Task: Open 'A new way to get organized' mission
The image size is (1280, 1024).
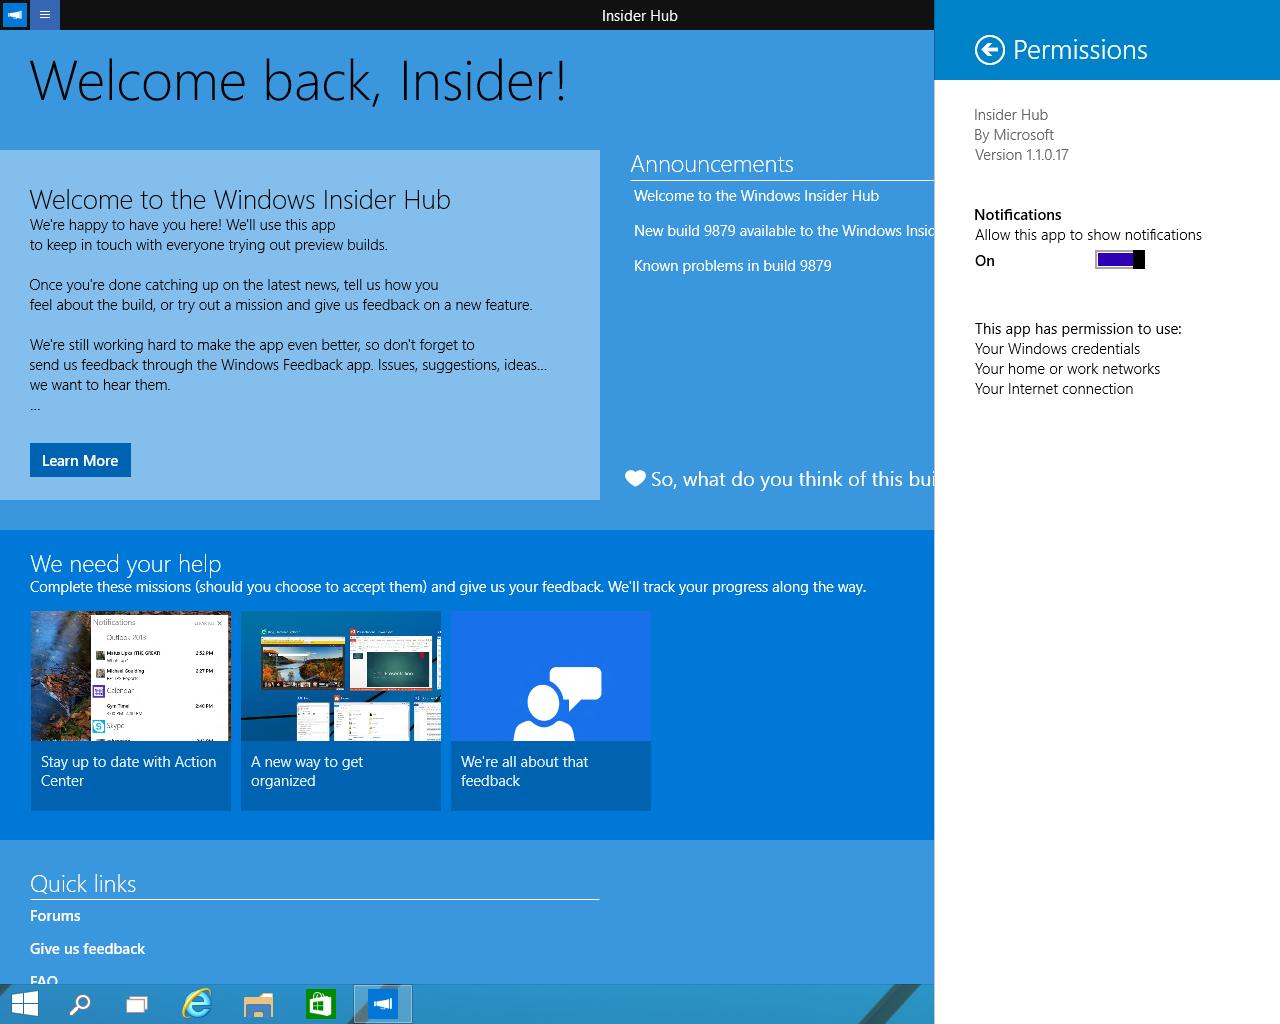Action: coord(341,711)
